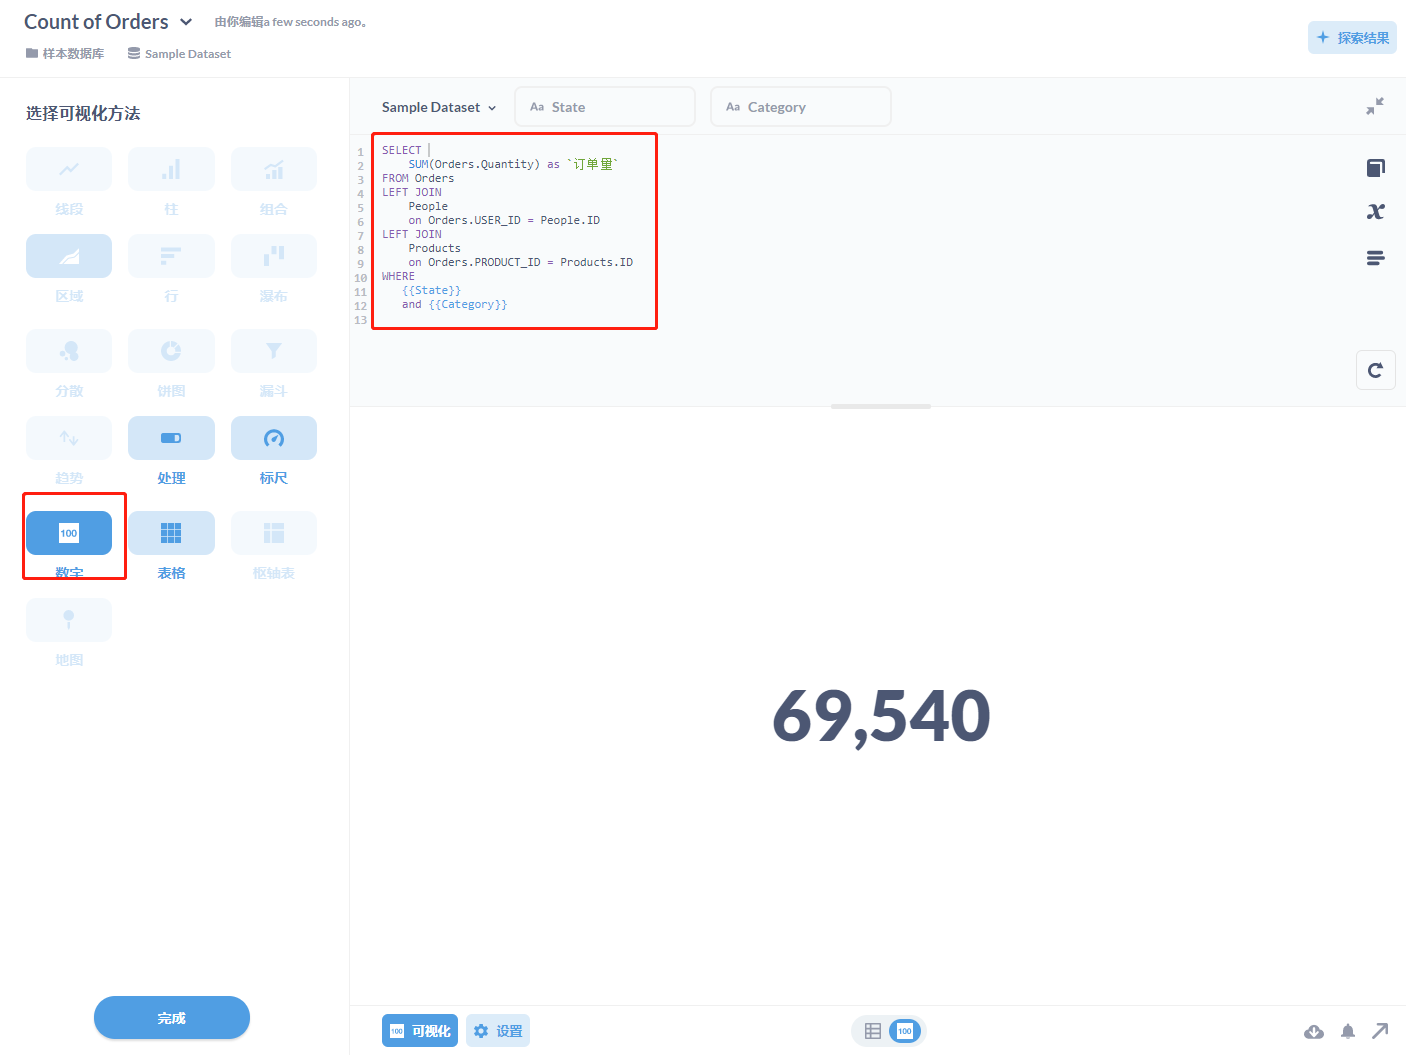Set up an alert with the bell icon

coord(1347,1031)
